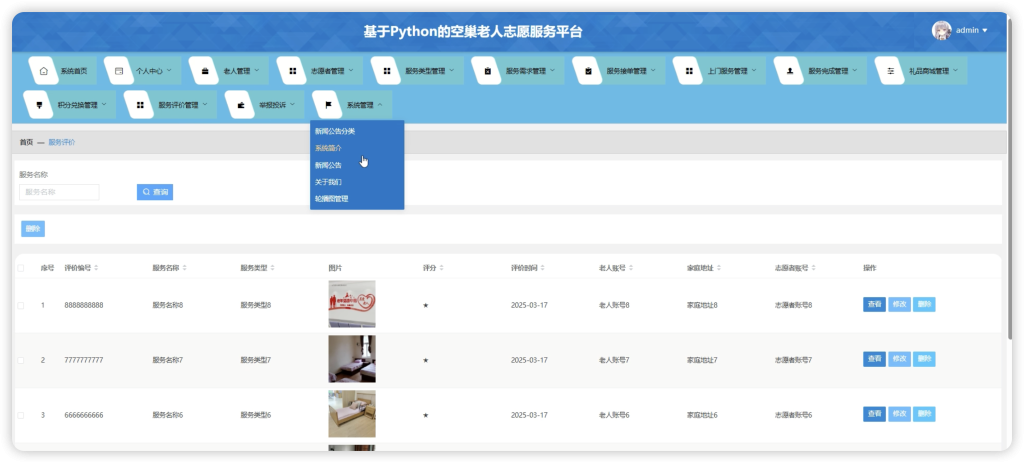Expand the 服务评价管理 chevron
Viewport: 1024px width, 463px height.
coord(204,104)
